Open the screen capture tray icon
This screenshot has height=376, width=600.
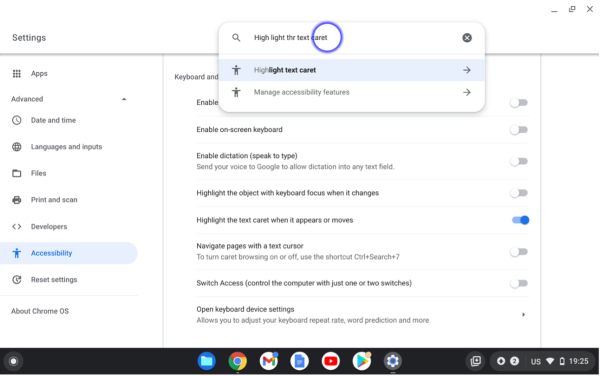pyautogui.click(x=476, y=361)
